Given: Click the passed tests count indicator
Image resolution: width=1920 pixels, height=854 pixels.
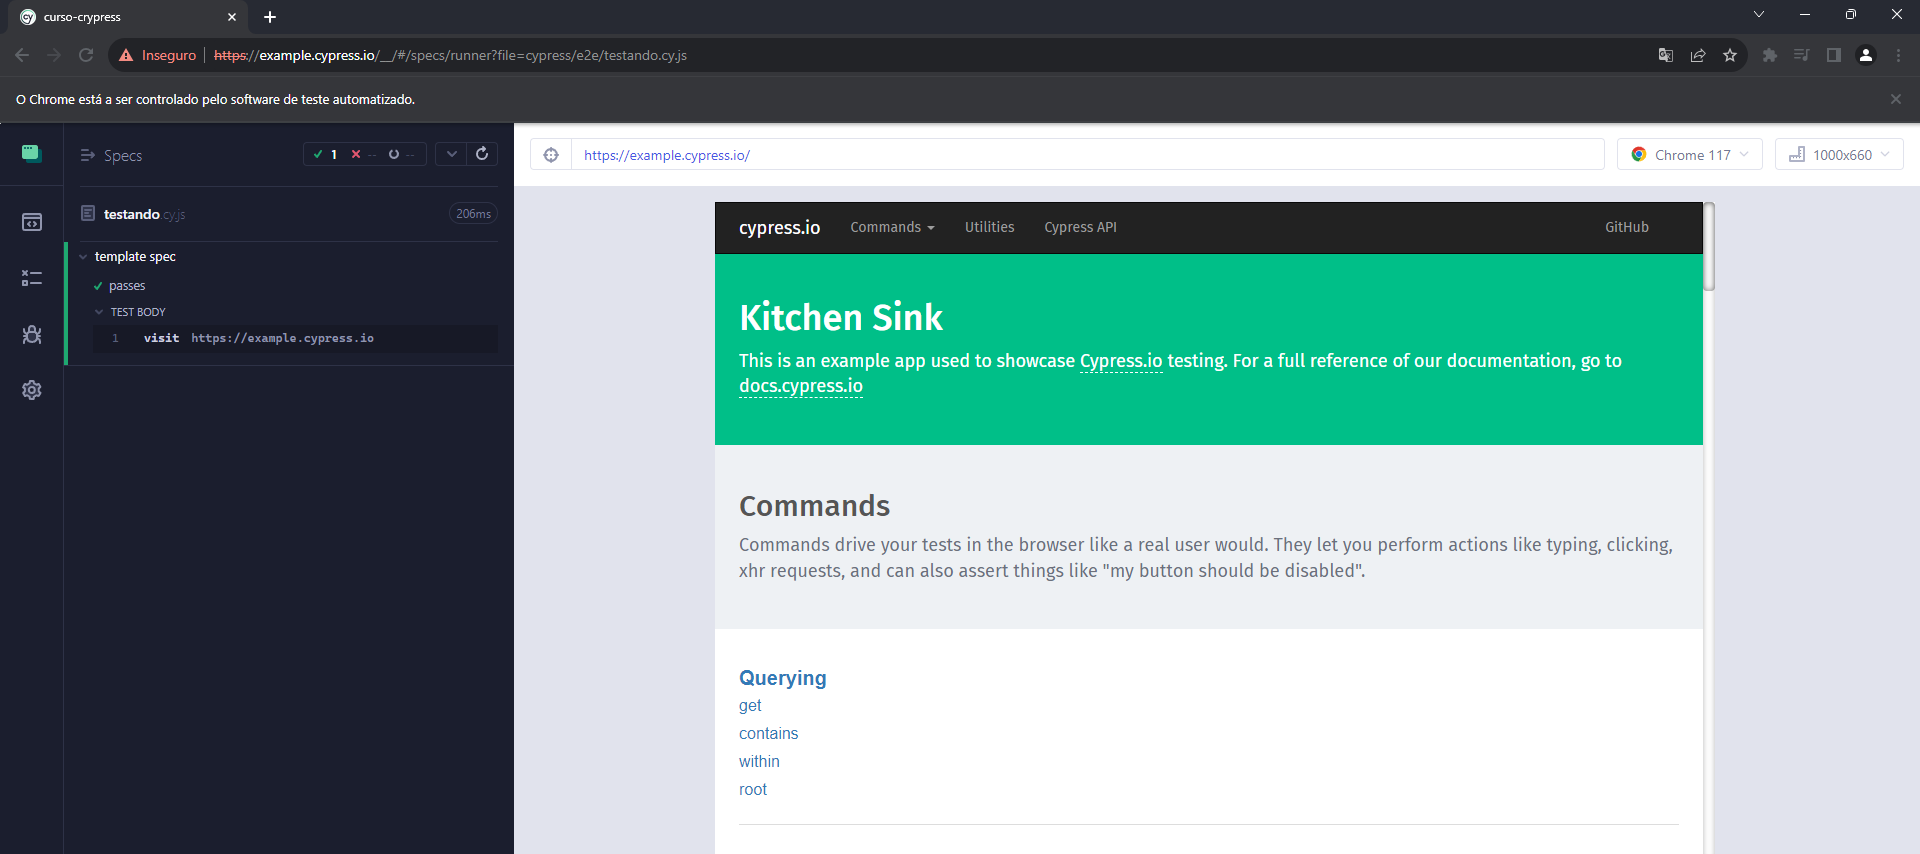Looking at the screenshot, I should [x=325, y=154].
